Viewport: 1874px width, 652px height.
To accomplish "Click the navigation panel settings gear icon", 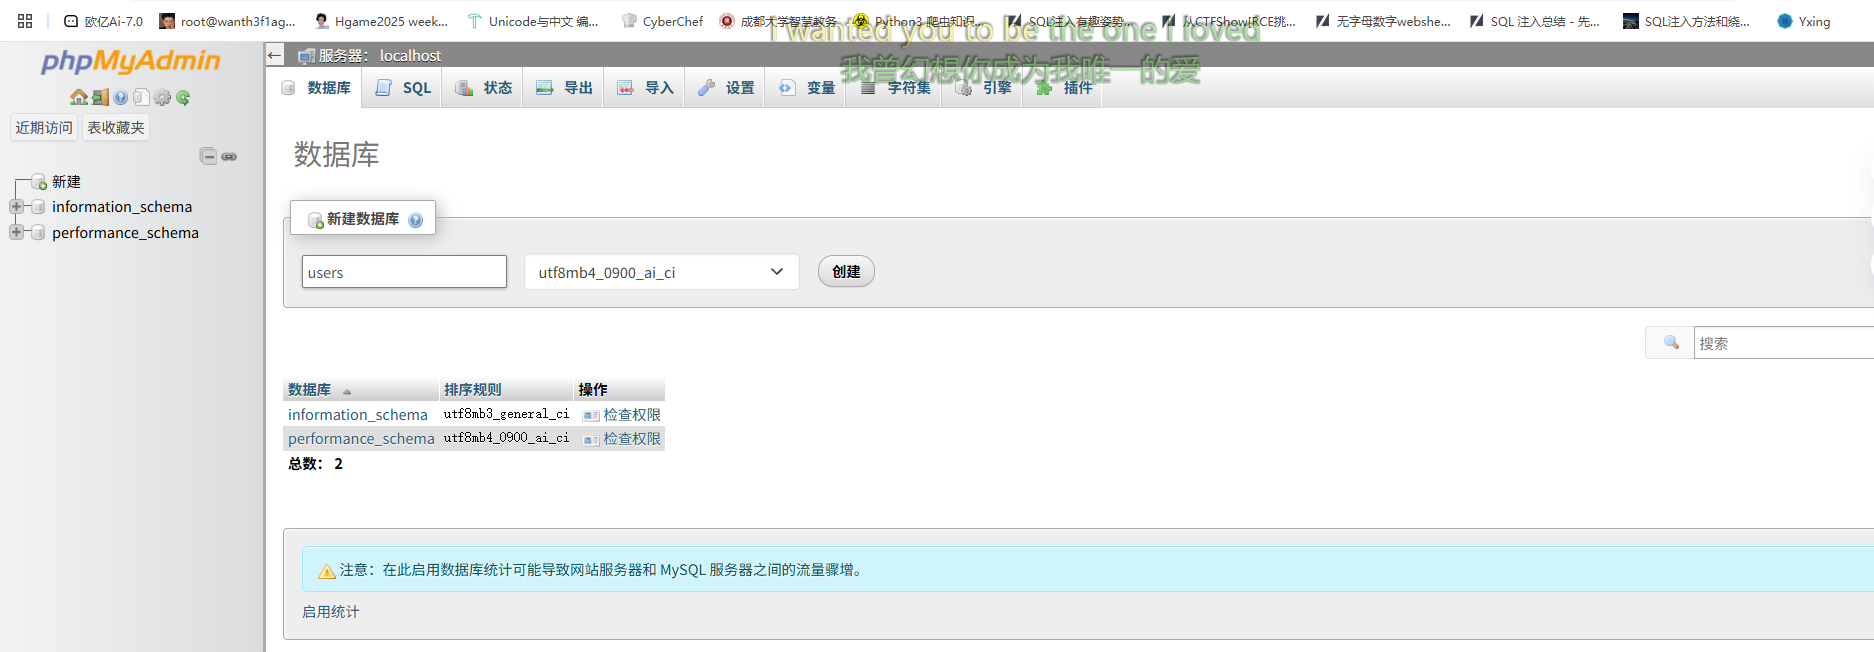I will [162, 97].
